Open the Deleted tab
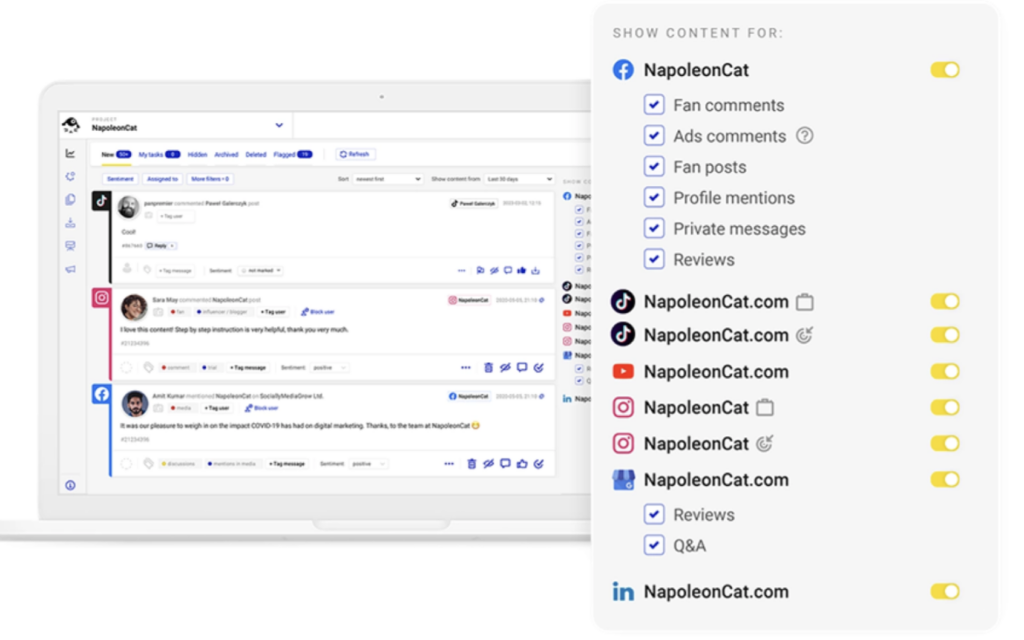 pos(255,155)
